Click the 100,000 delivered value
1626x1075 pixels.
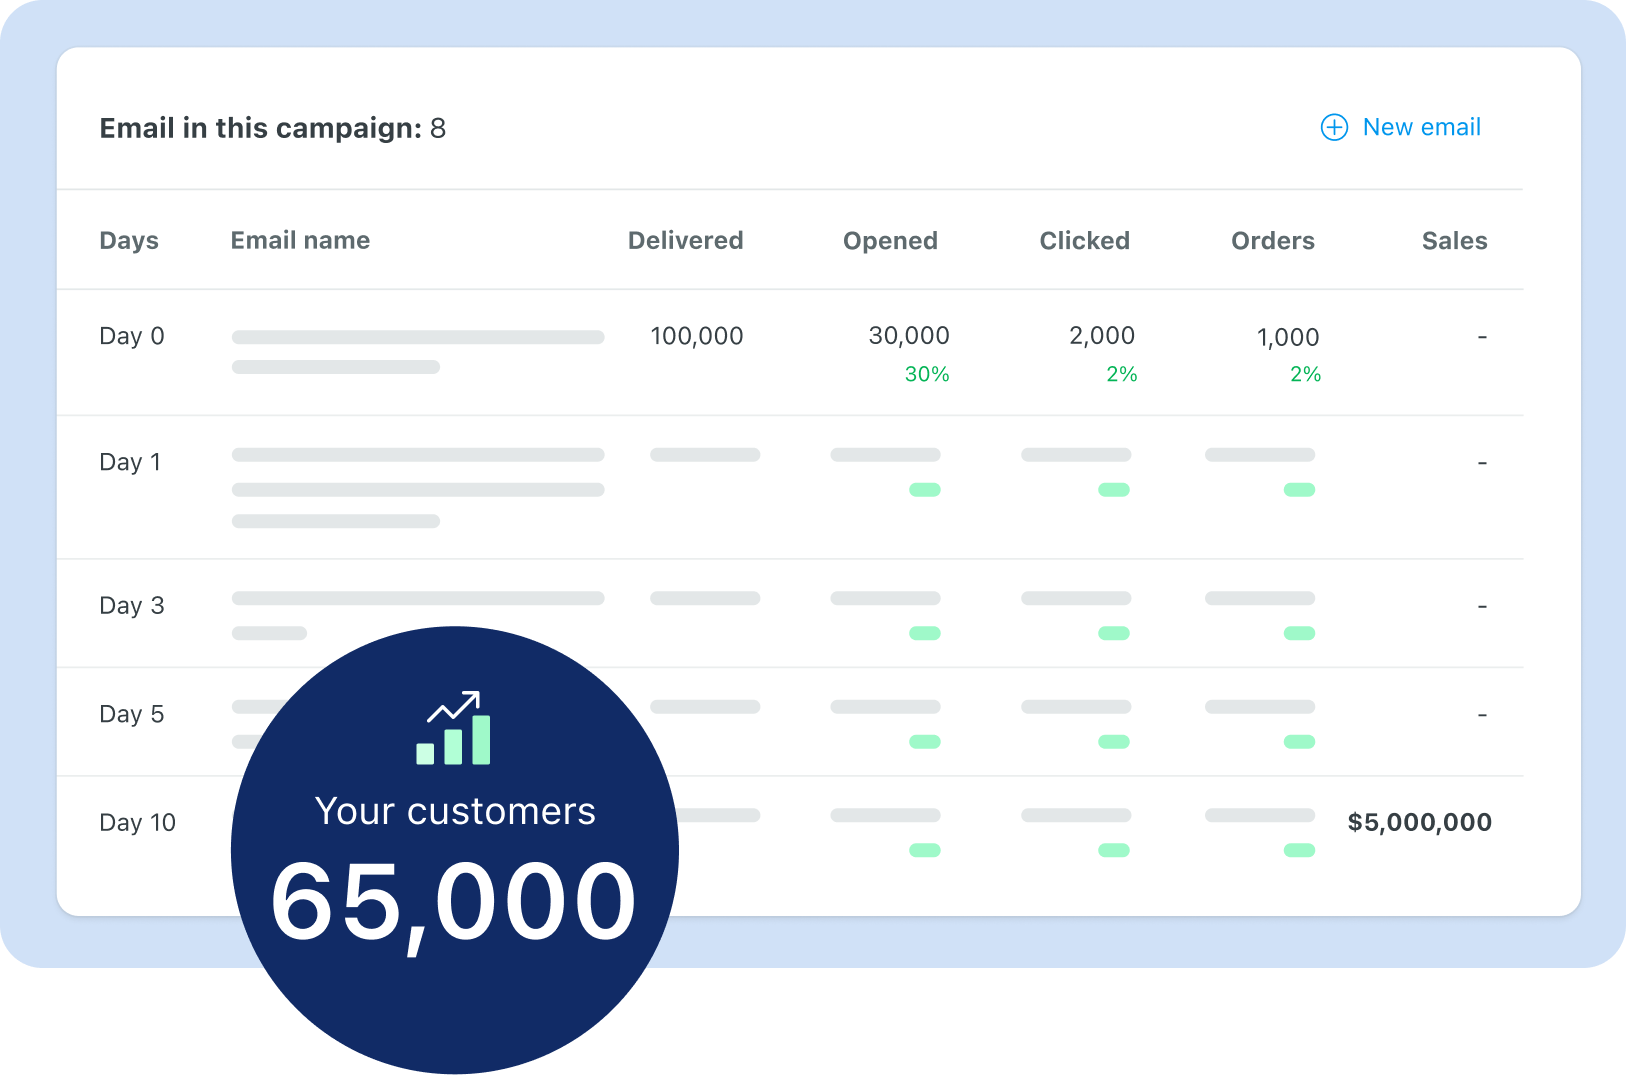coord(697,337)
